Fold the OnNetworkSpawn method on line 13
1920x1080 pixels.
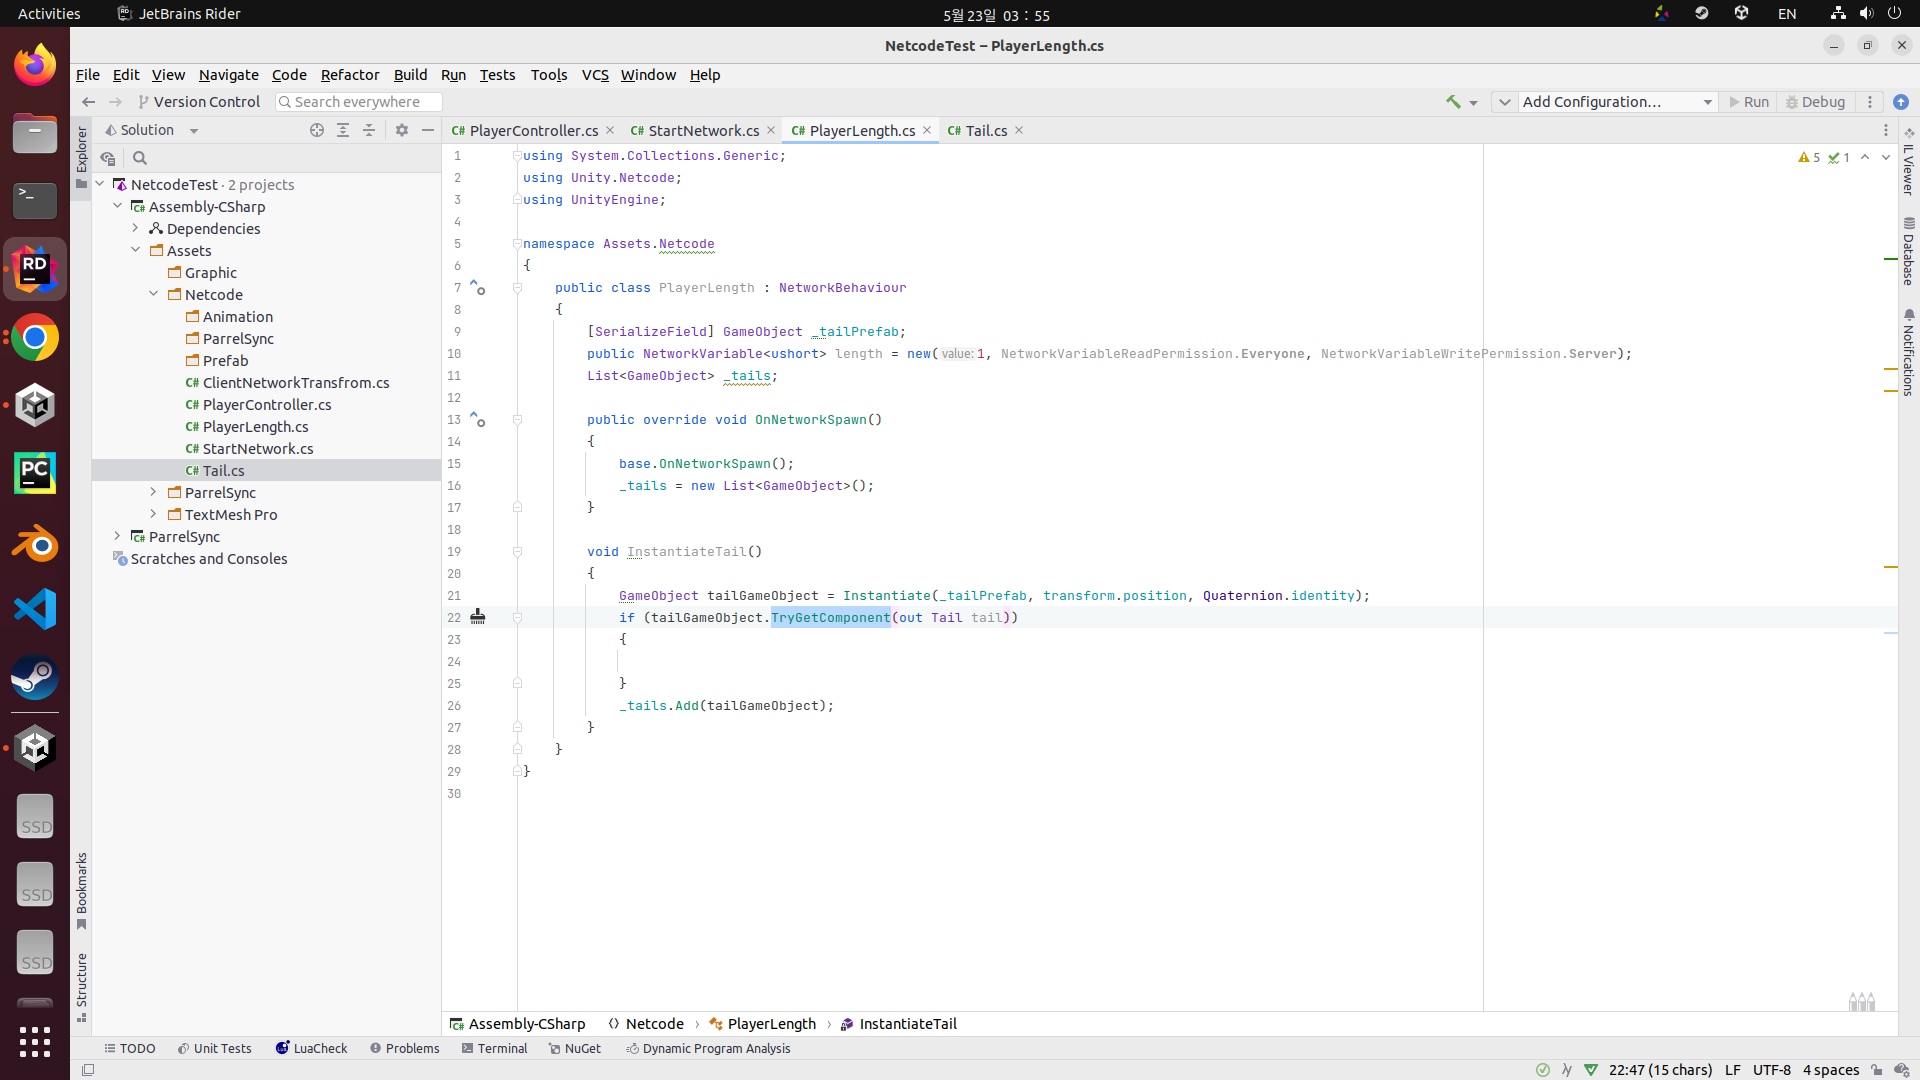(x=517, y=419)
